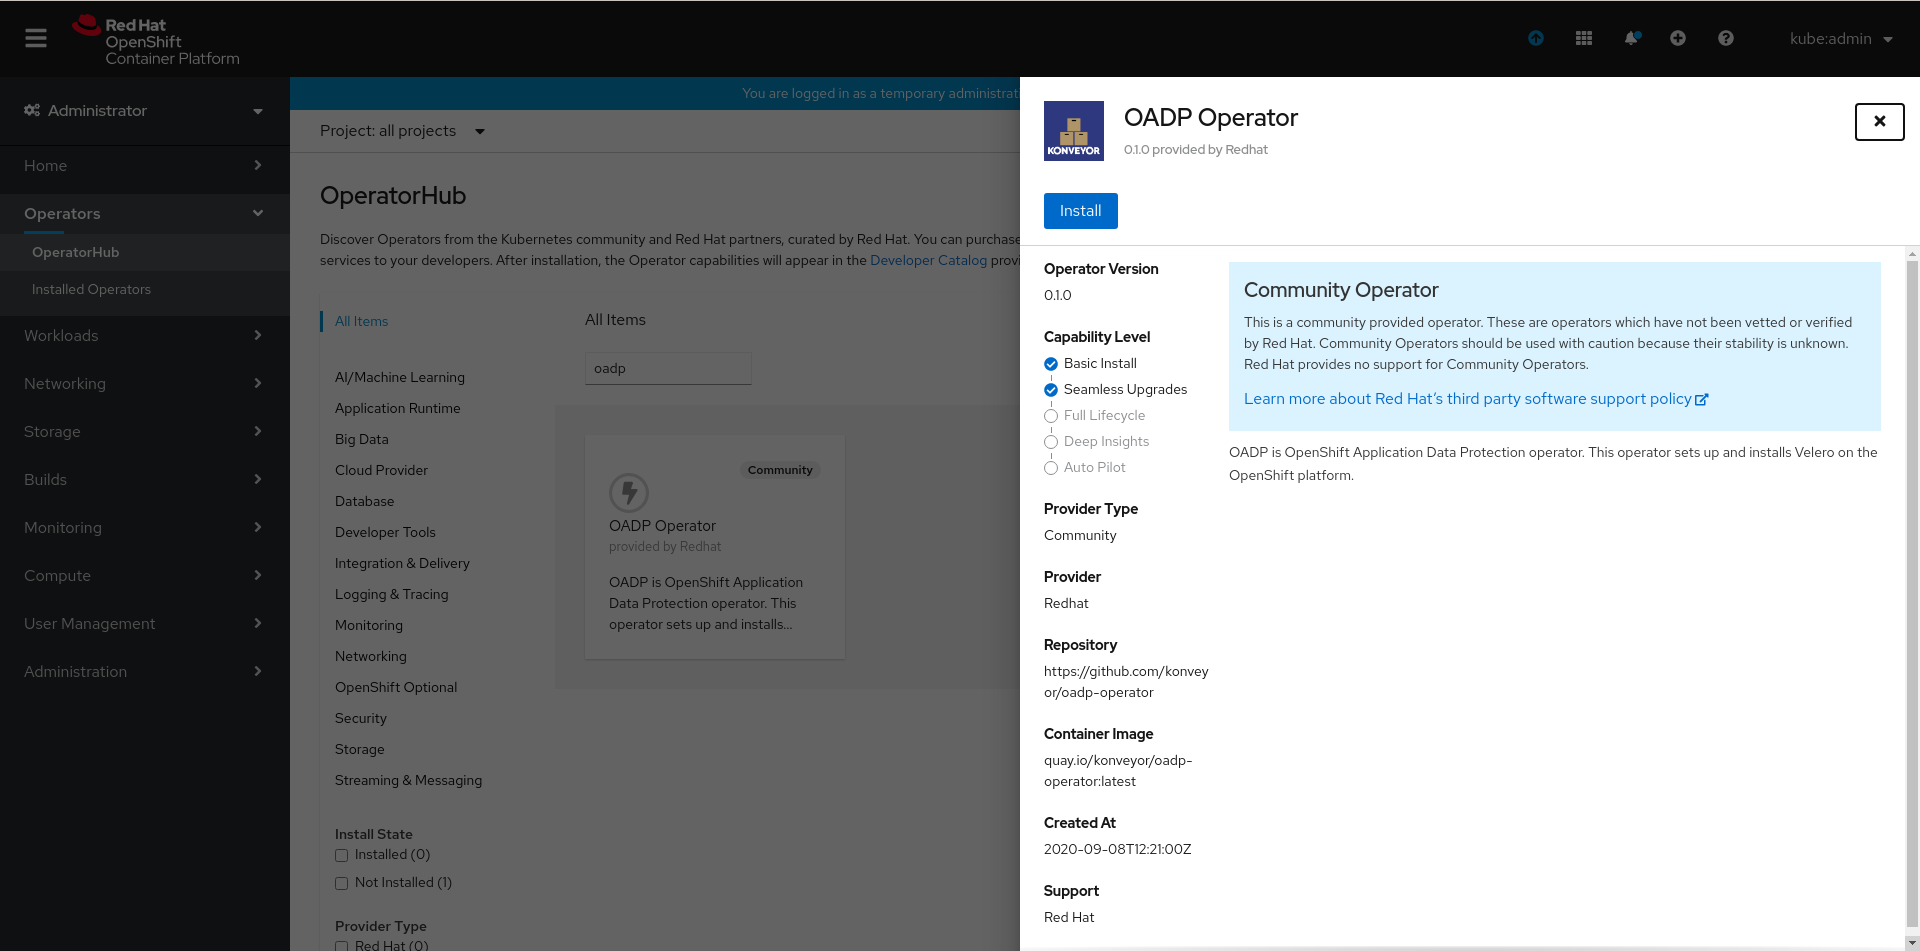
Task: Click the details panel vertical scrollbar
Action: (x=1912, y=595)
